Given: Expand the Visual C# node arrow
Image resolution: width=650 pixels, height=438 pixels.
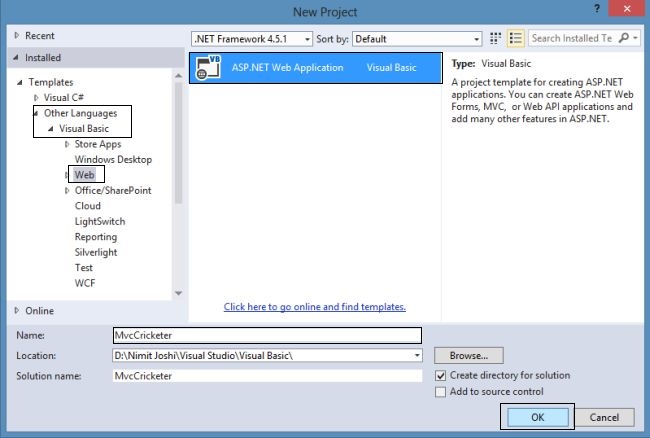Looking at the screenshot, I should coord(36,98).
